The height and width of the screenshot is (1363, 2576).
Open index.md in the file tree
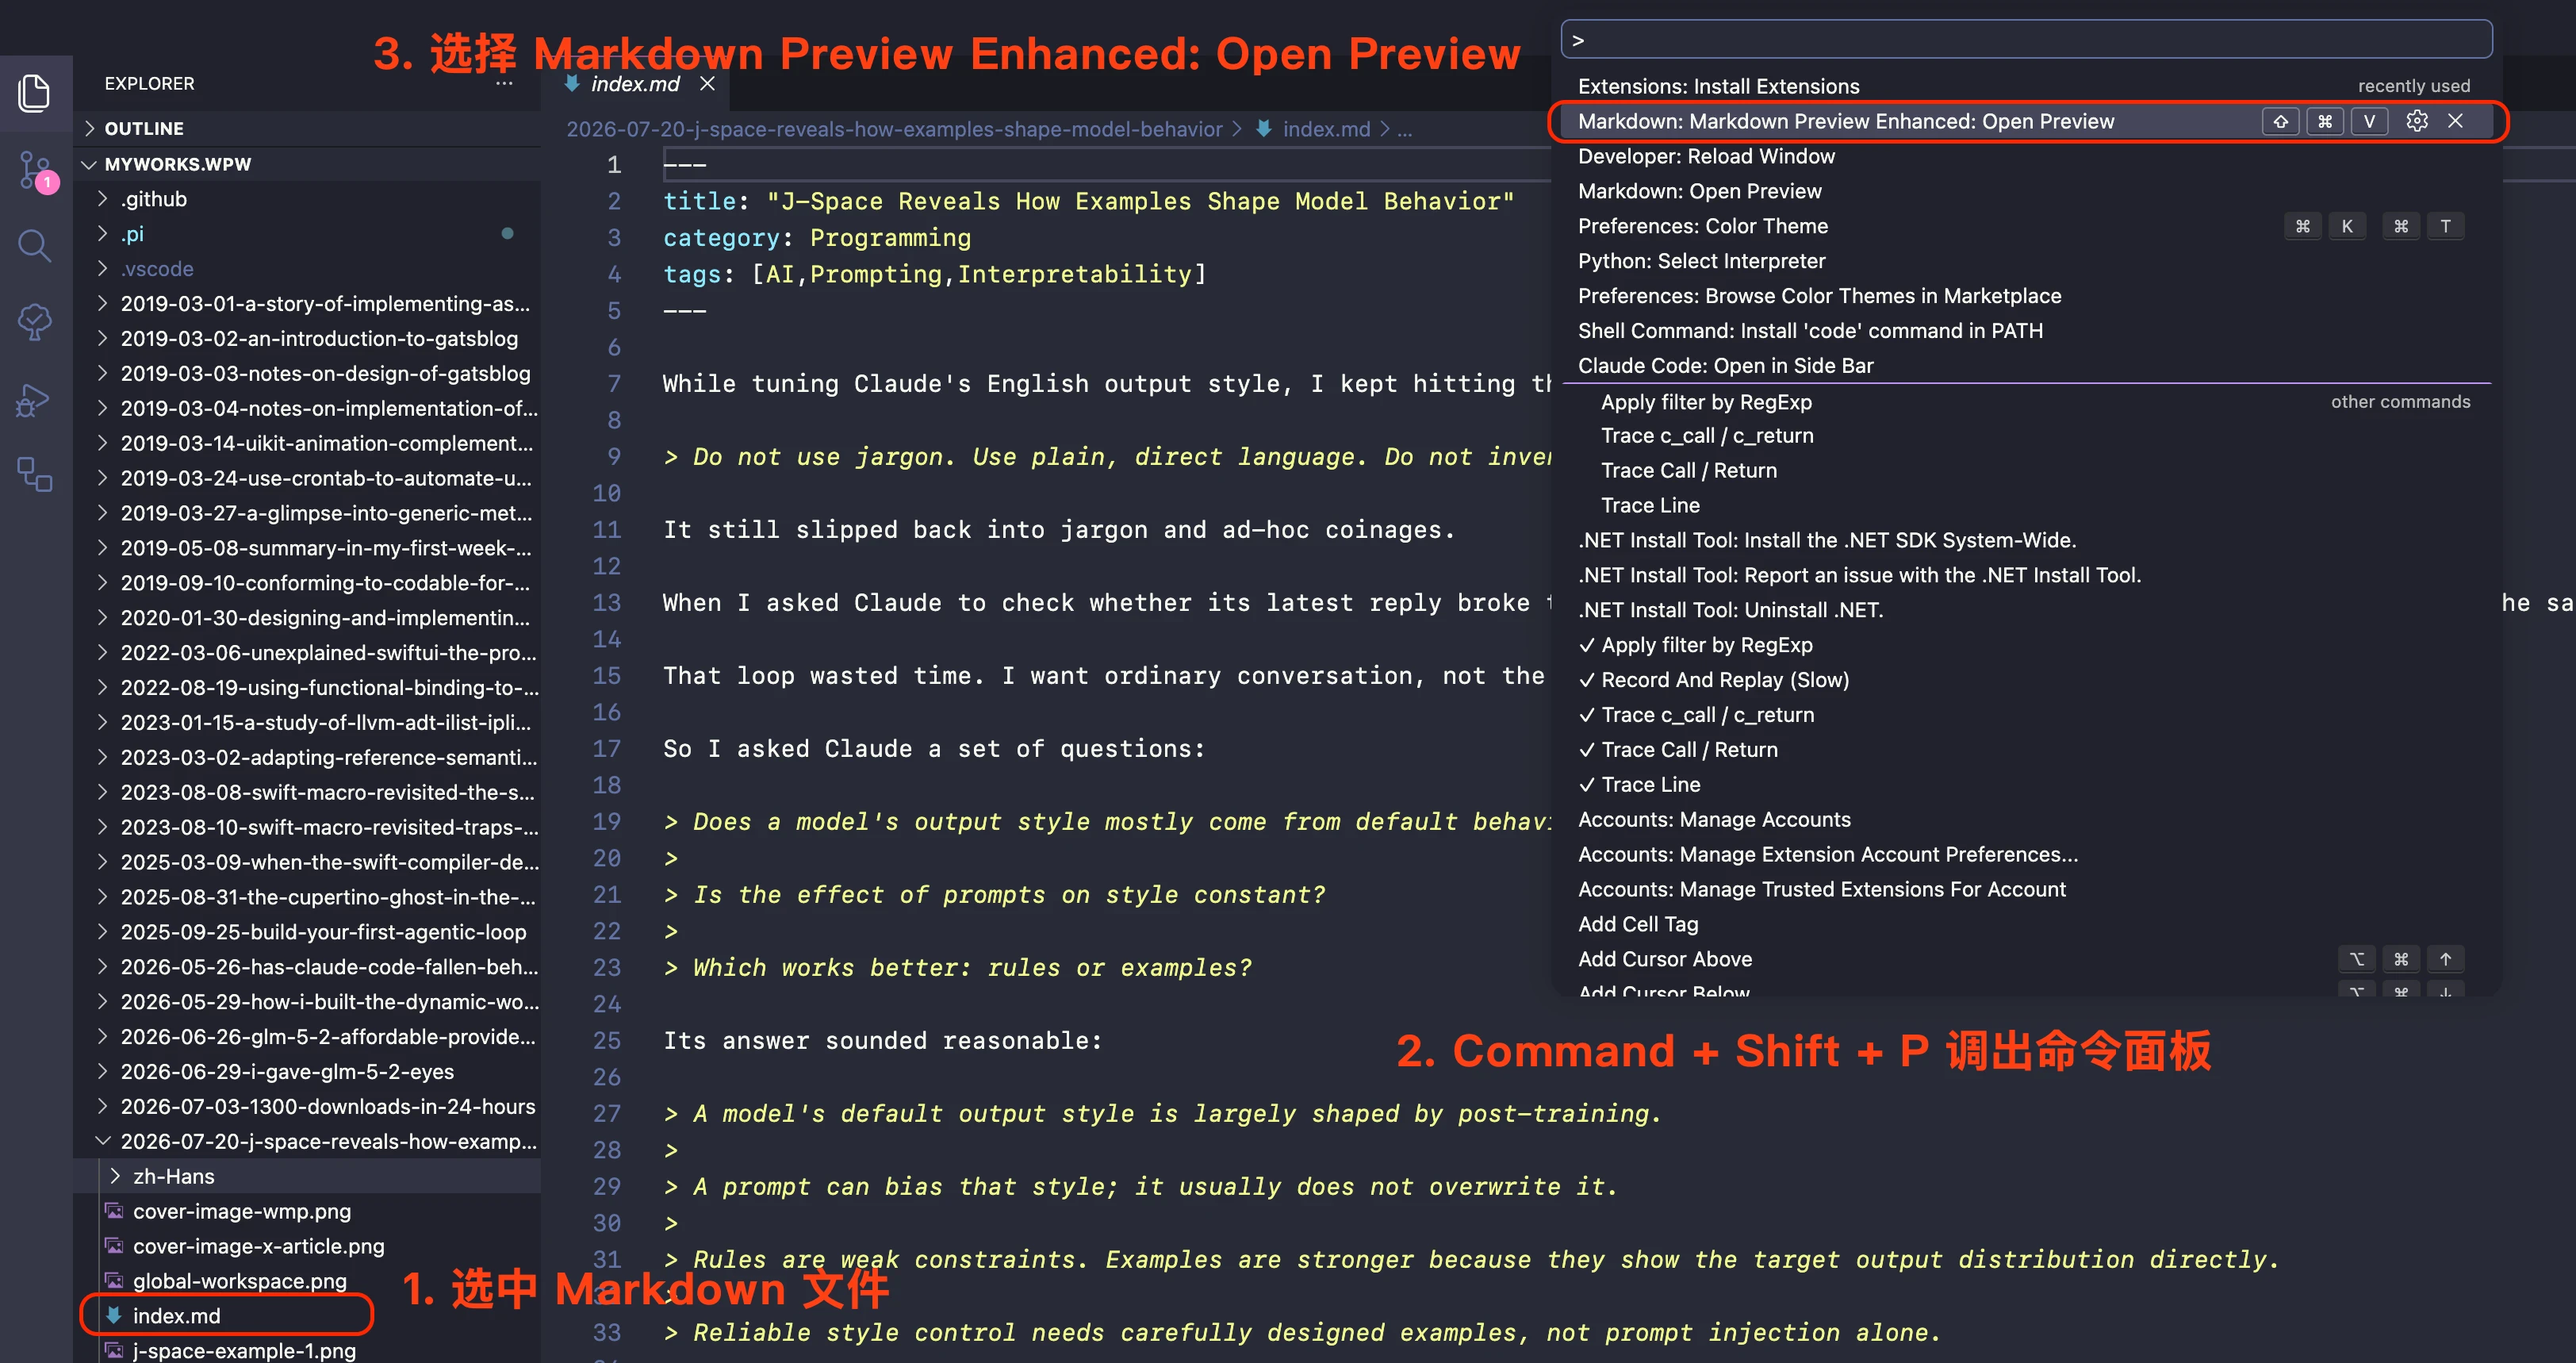coord(307,1316)
